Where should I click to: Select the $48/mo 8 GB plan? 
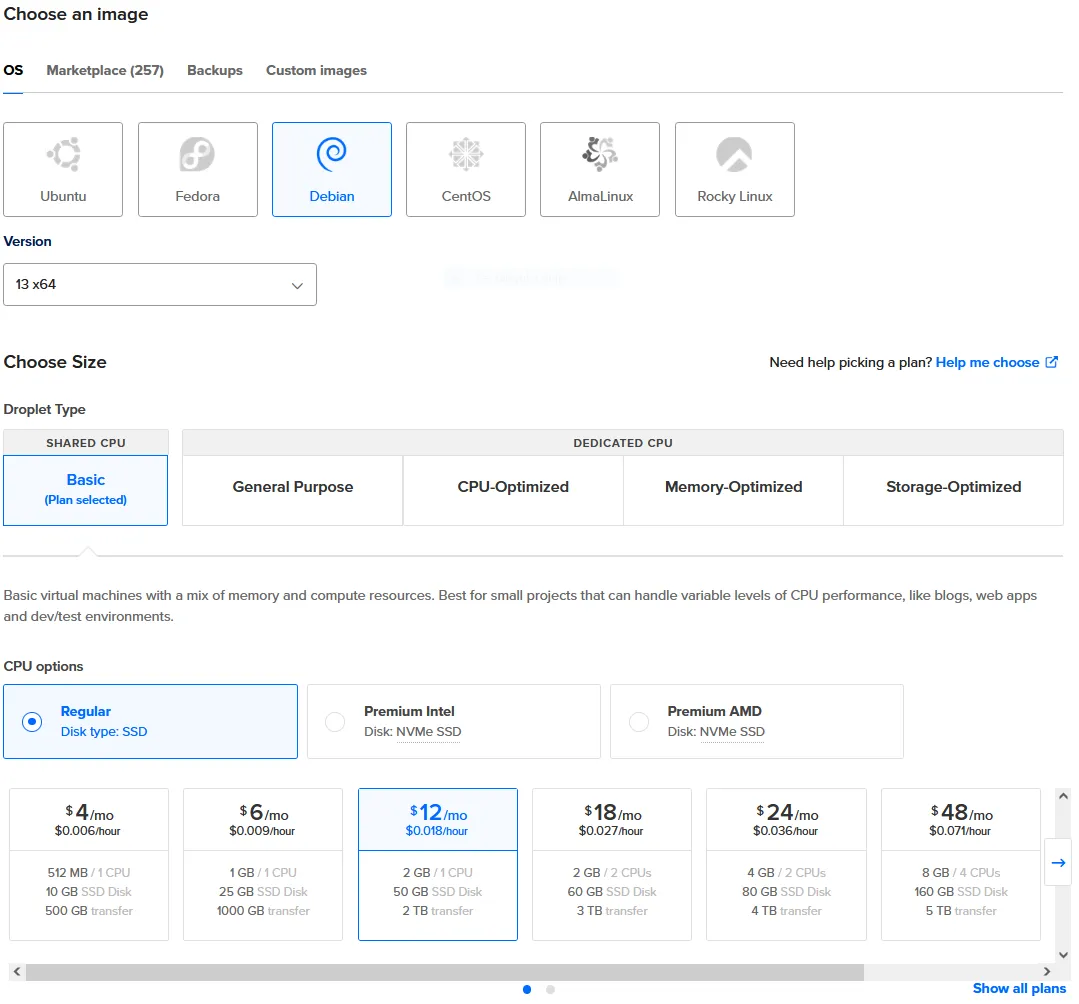pyautogui.click(x=961, y=864)
